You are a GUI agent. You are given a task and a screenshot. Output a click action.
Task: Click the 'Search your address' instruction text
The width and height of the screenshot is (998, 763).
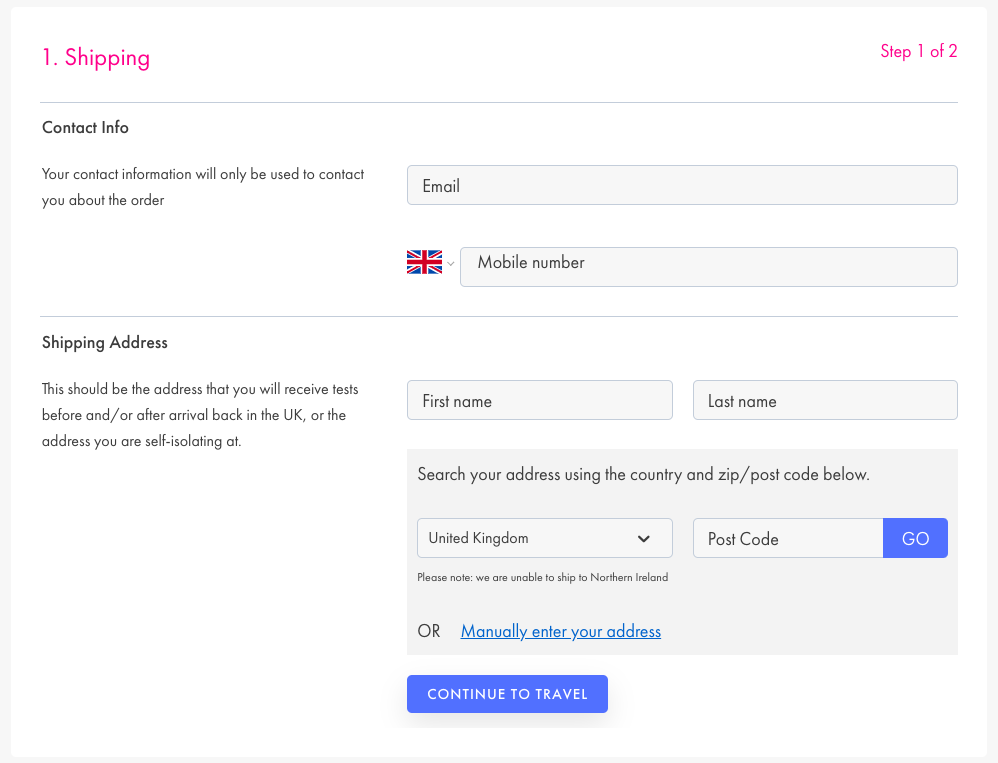click(643, 475)
